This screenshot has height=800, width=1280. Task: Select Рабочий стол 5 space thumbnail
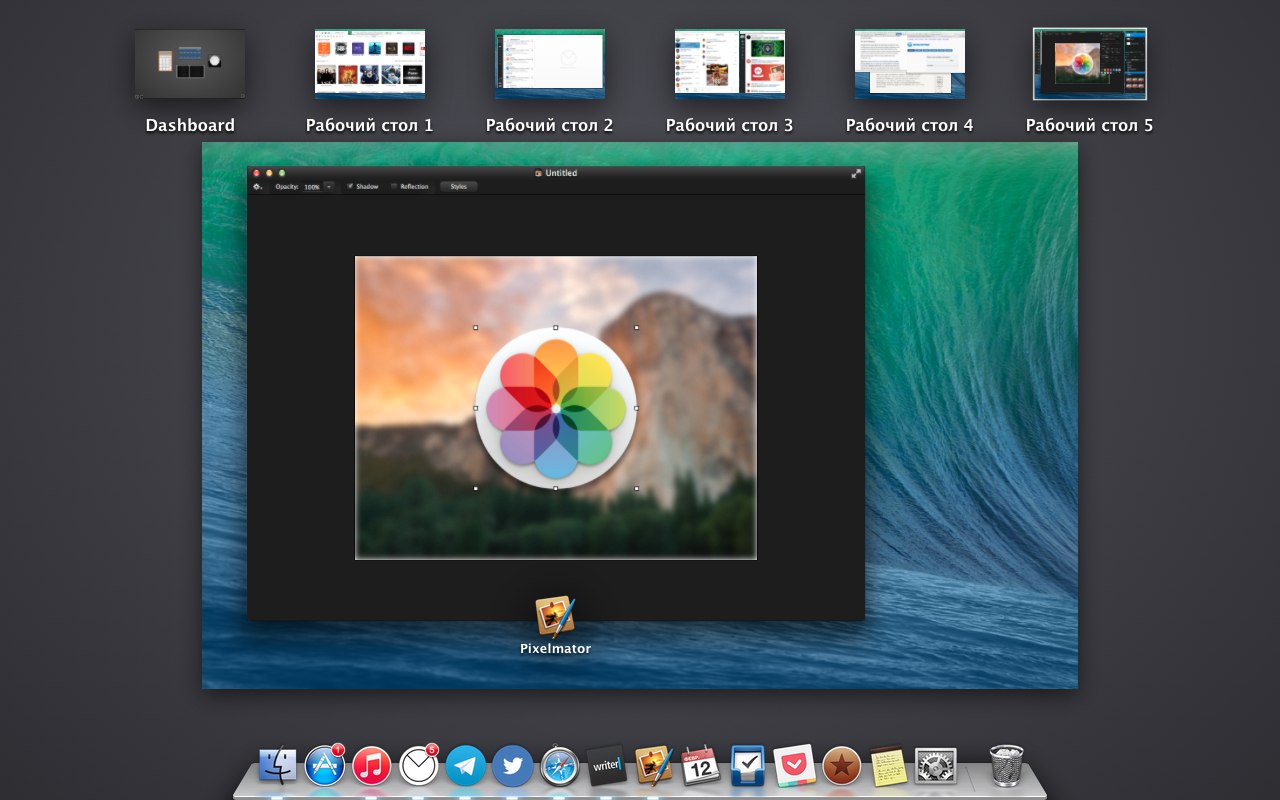[1090, 64]
